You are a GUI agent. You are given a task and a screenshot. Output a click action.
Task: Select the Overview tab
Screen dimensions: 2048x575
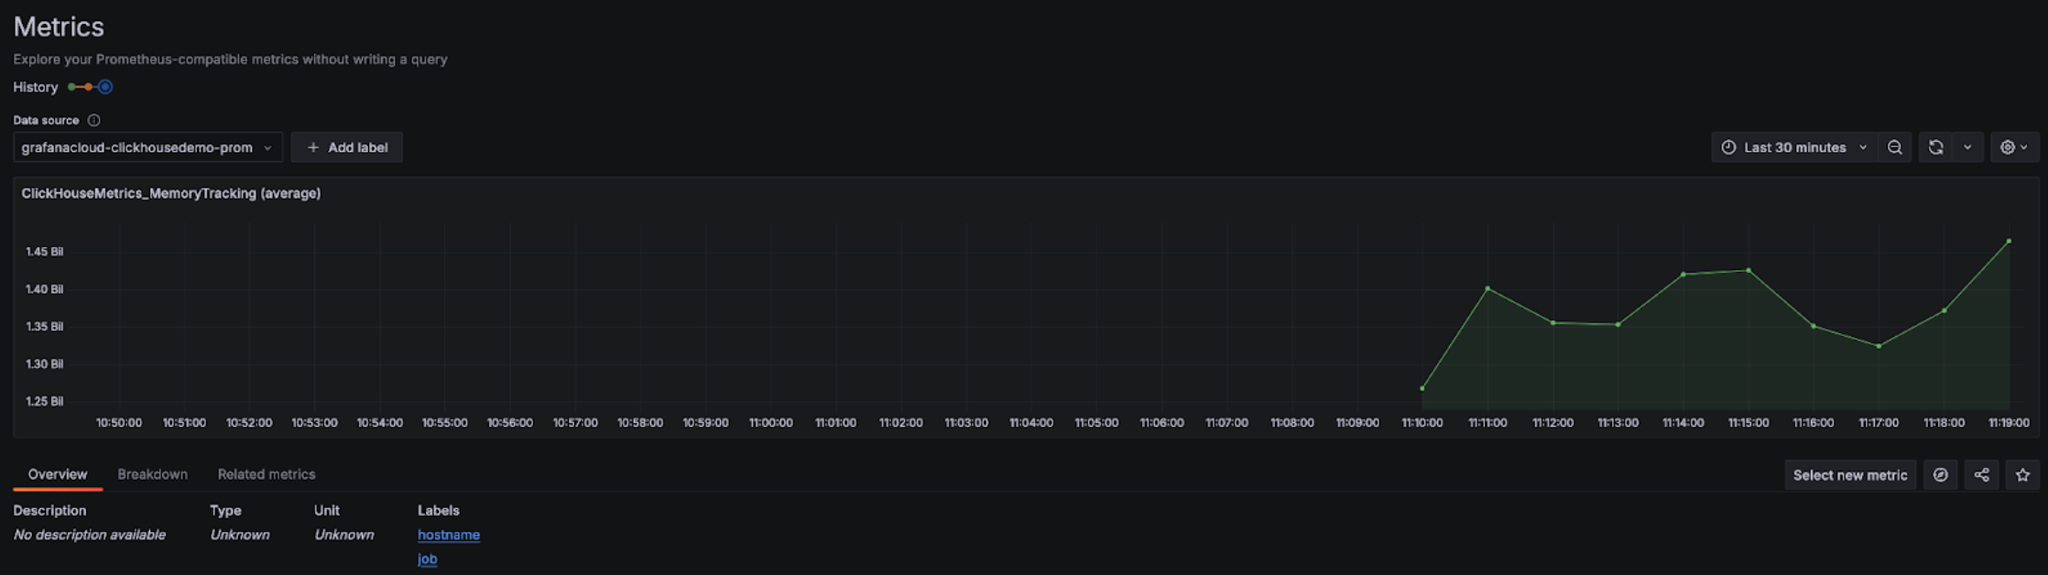pyautogui.click(x=57, y=474)
